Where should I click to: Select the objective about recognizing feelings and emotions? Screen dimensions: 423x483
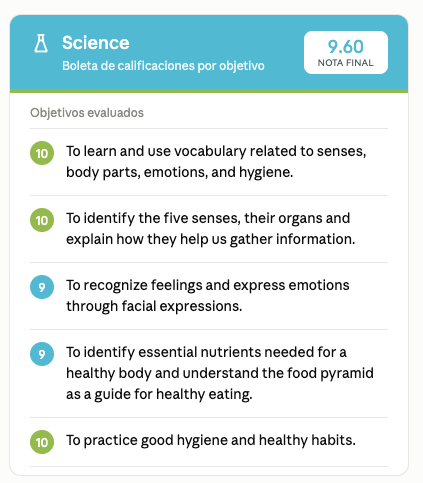(209, 296)
